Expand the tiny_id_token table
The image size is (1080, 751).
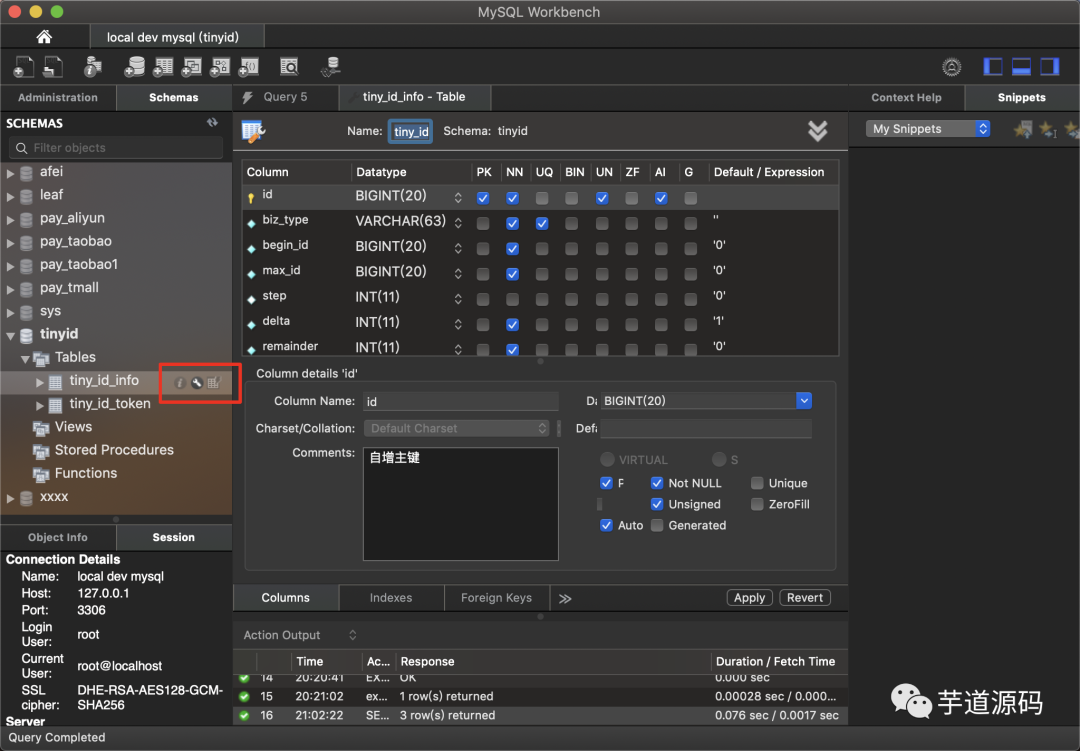(x=40, y=405)
